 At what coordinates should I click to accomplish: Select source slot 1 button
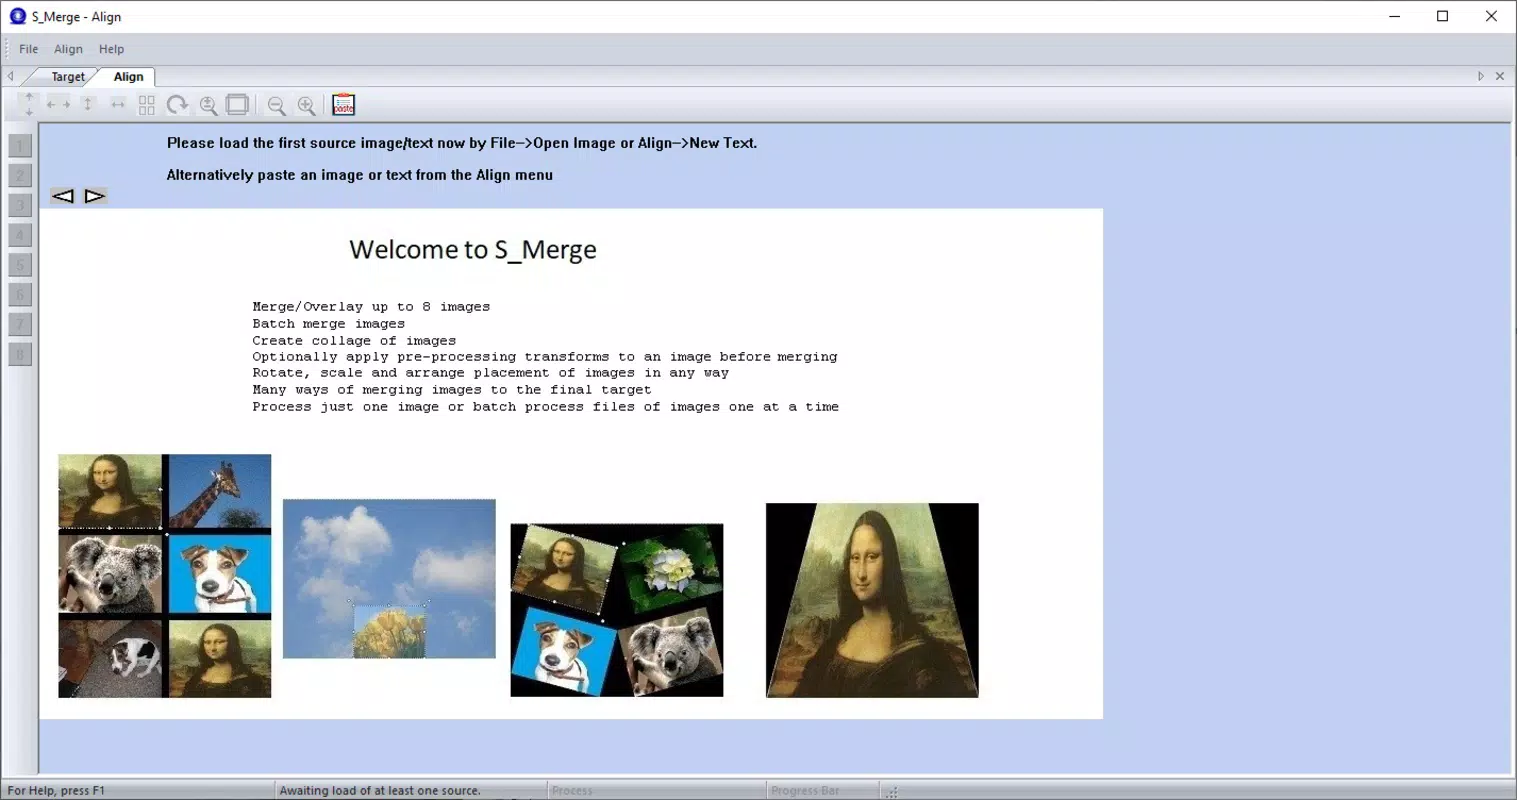[x=20, y=146]
